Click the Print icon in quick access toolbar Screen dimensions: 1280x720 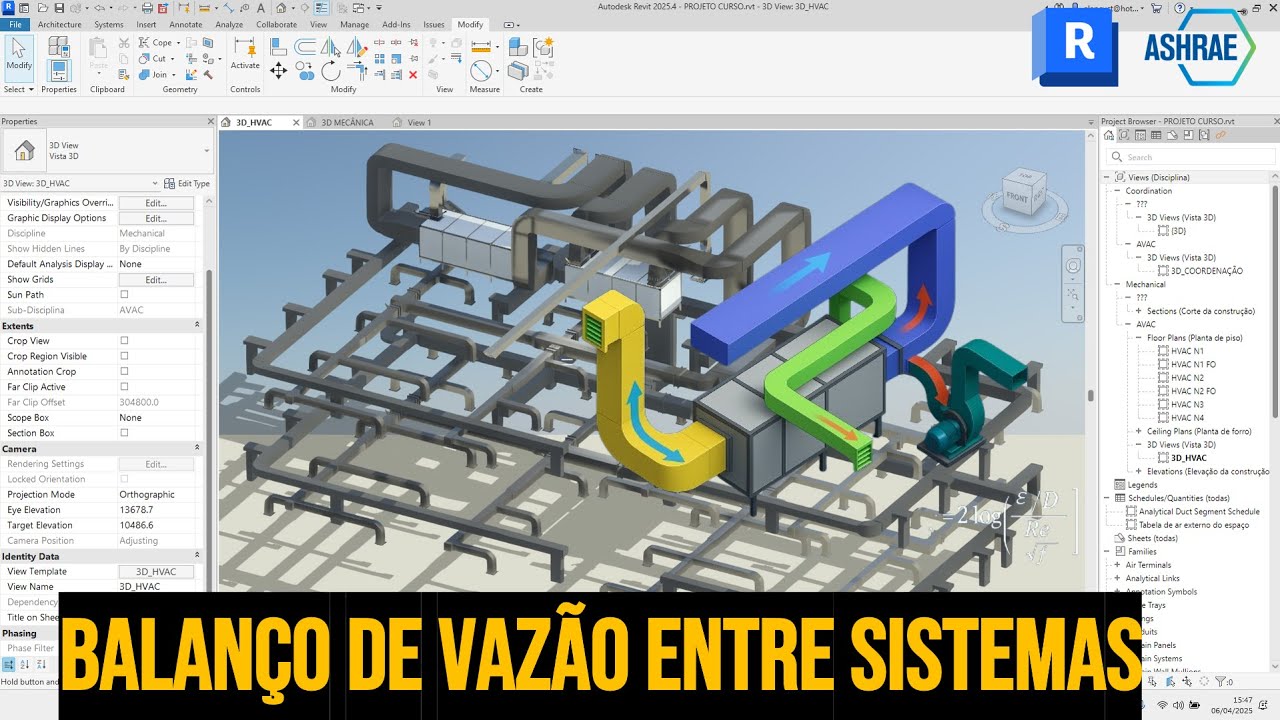click(x=147, y=8)
